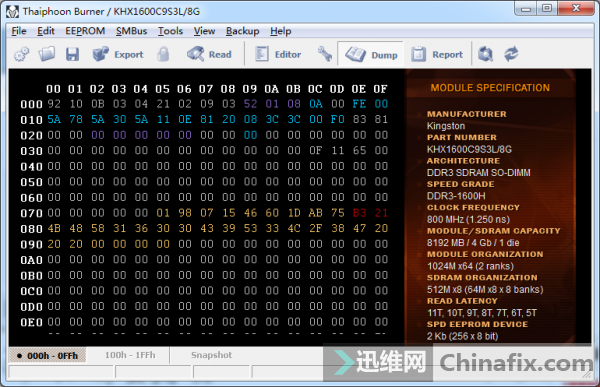This screenshot has height=387, width=600.
Task: Select the 000h - 0FFh address tab
Action: tap(47, 355)
